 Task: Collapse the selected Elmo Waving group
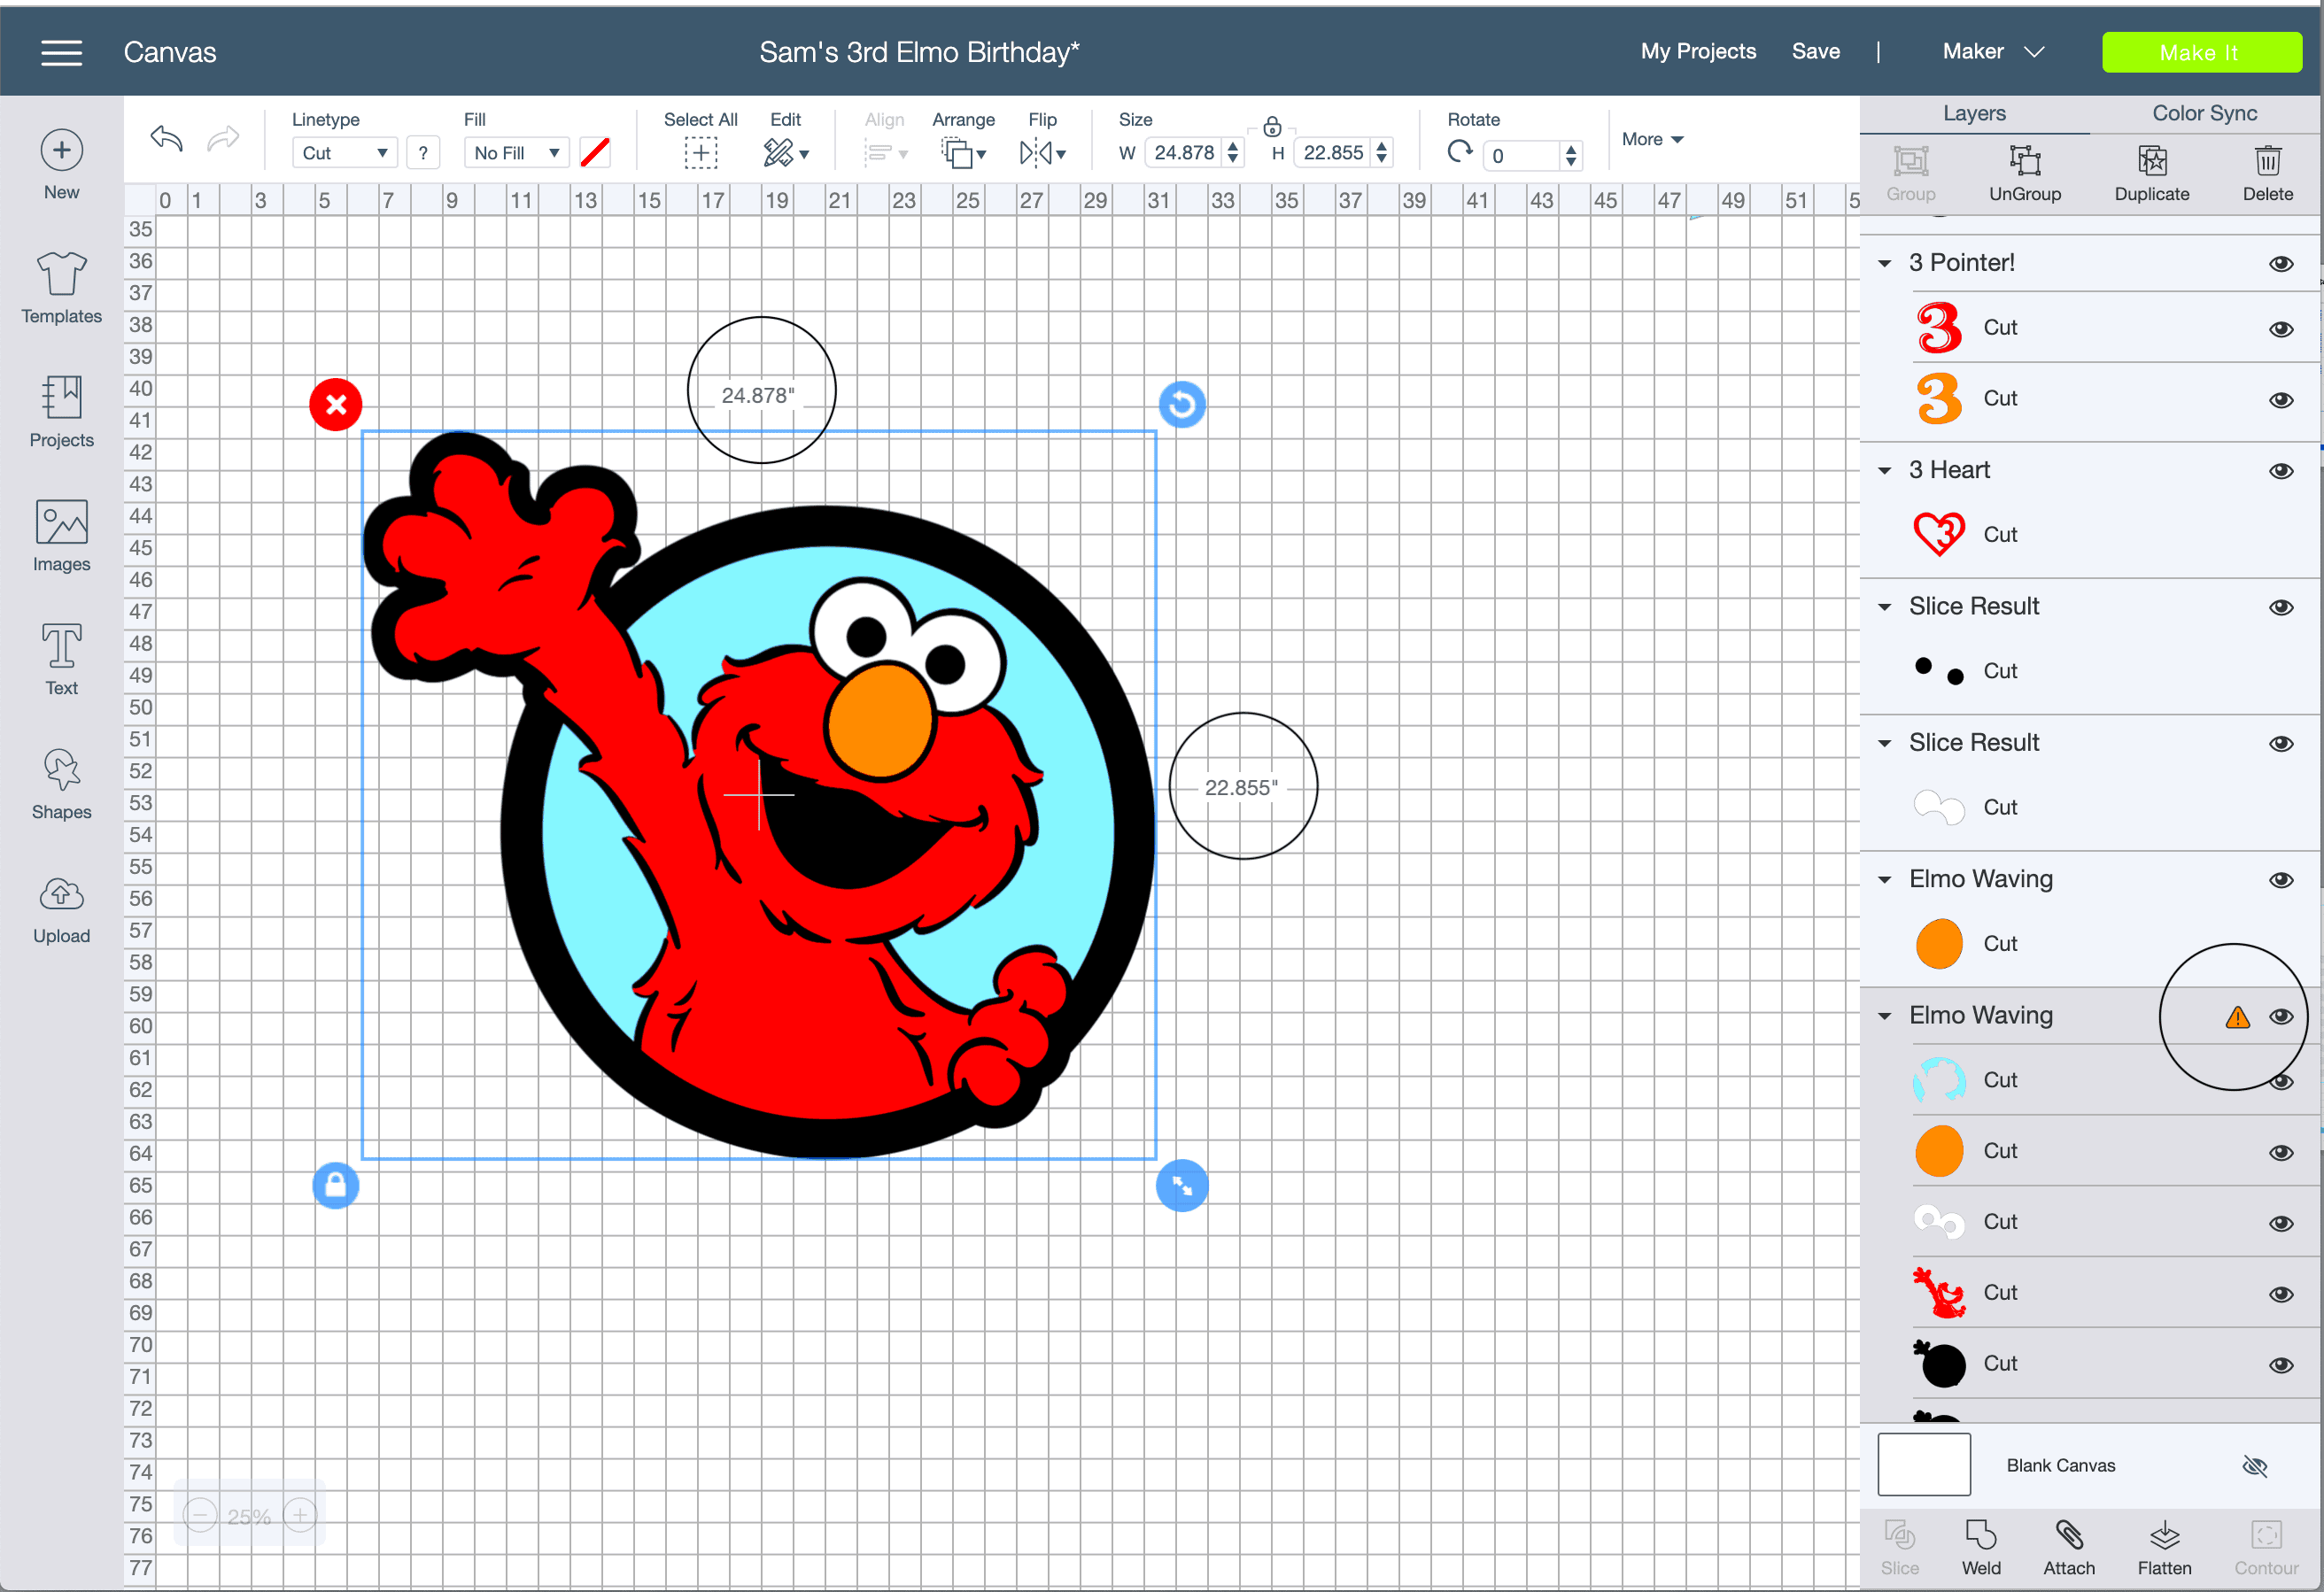pos(1884,1016)
